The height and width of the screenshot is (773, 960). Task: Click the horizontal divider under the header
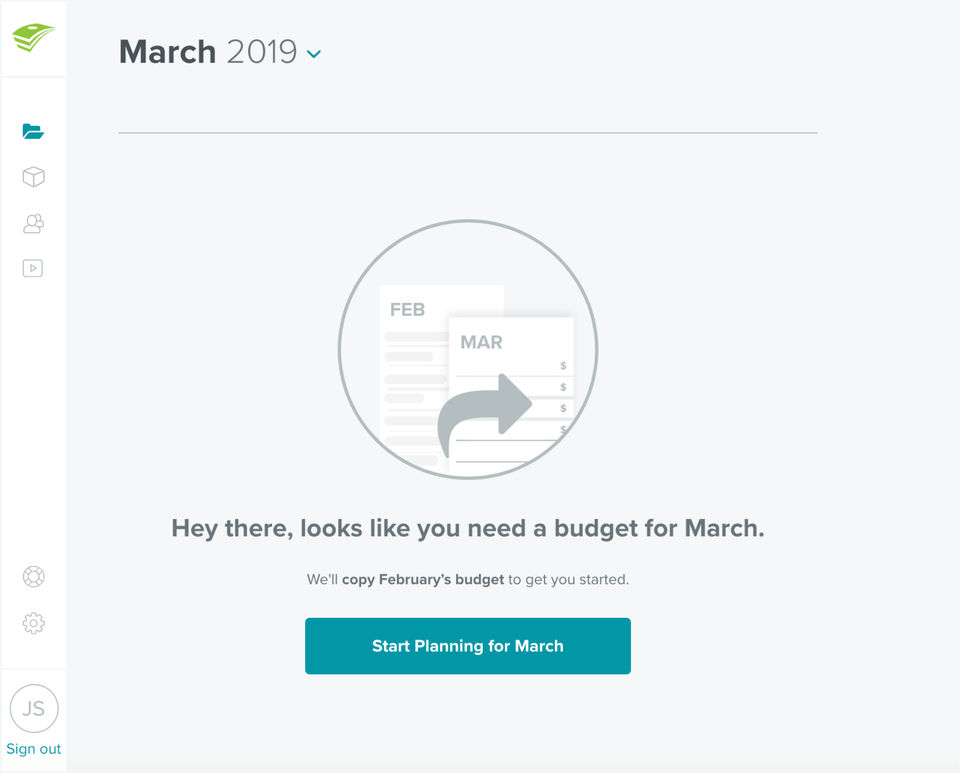pos(467,132)
